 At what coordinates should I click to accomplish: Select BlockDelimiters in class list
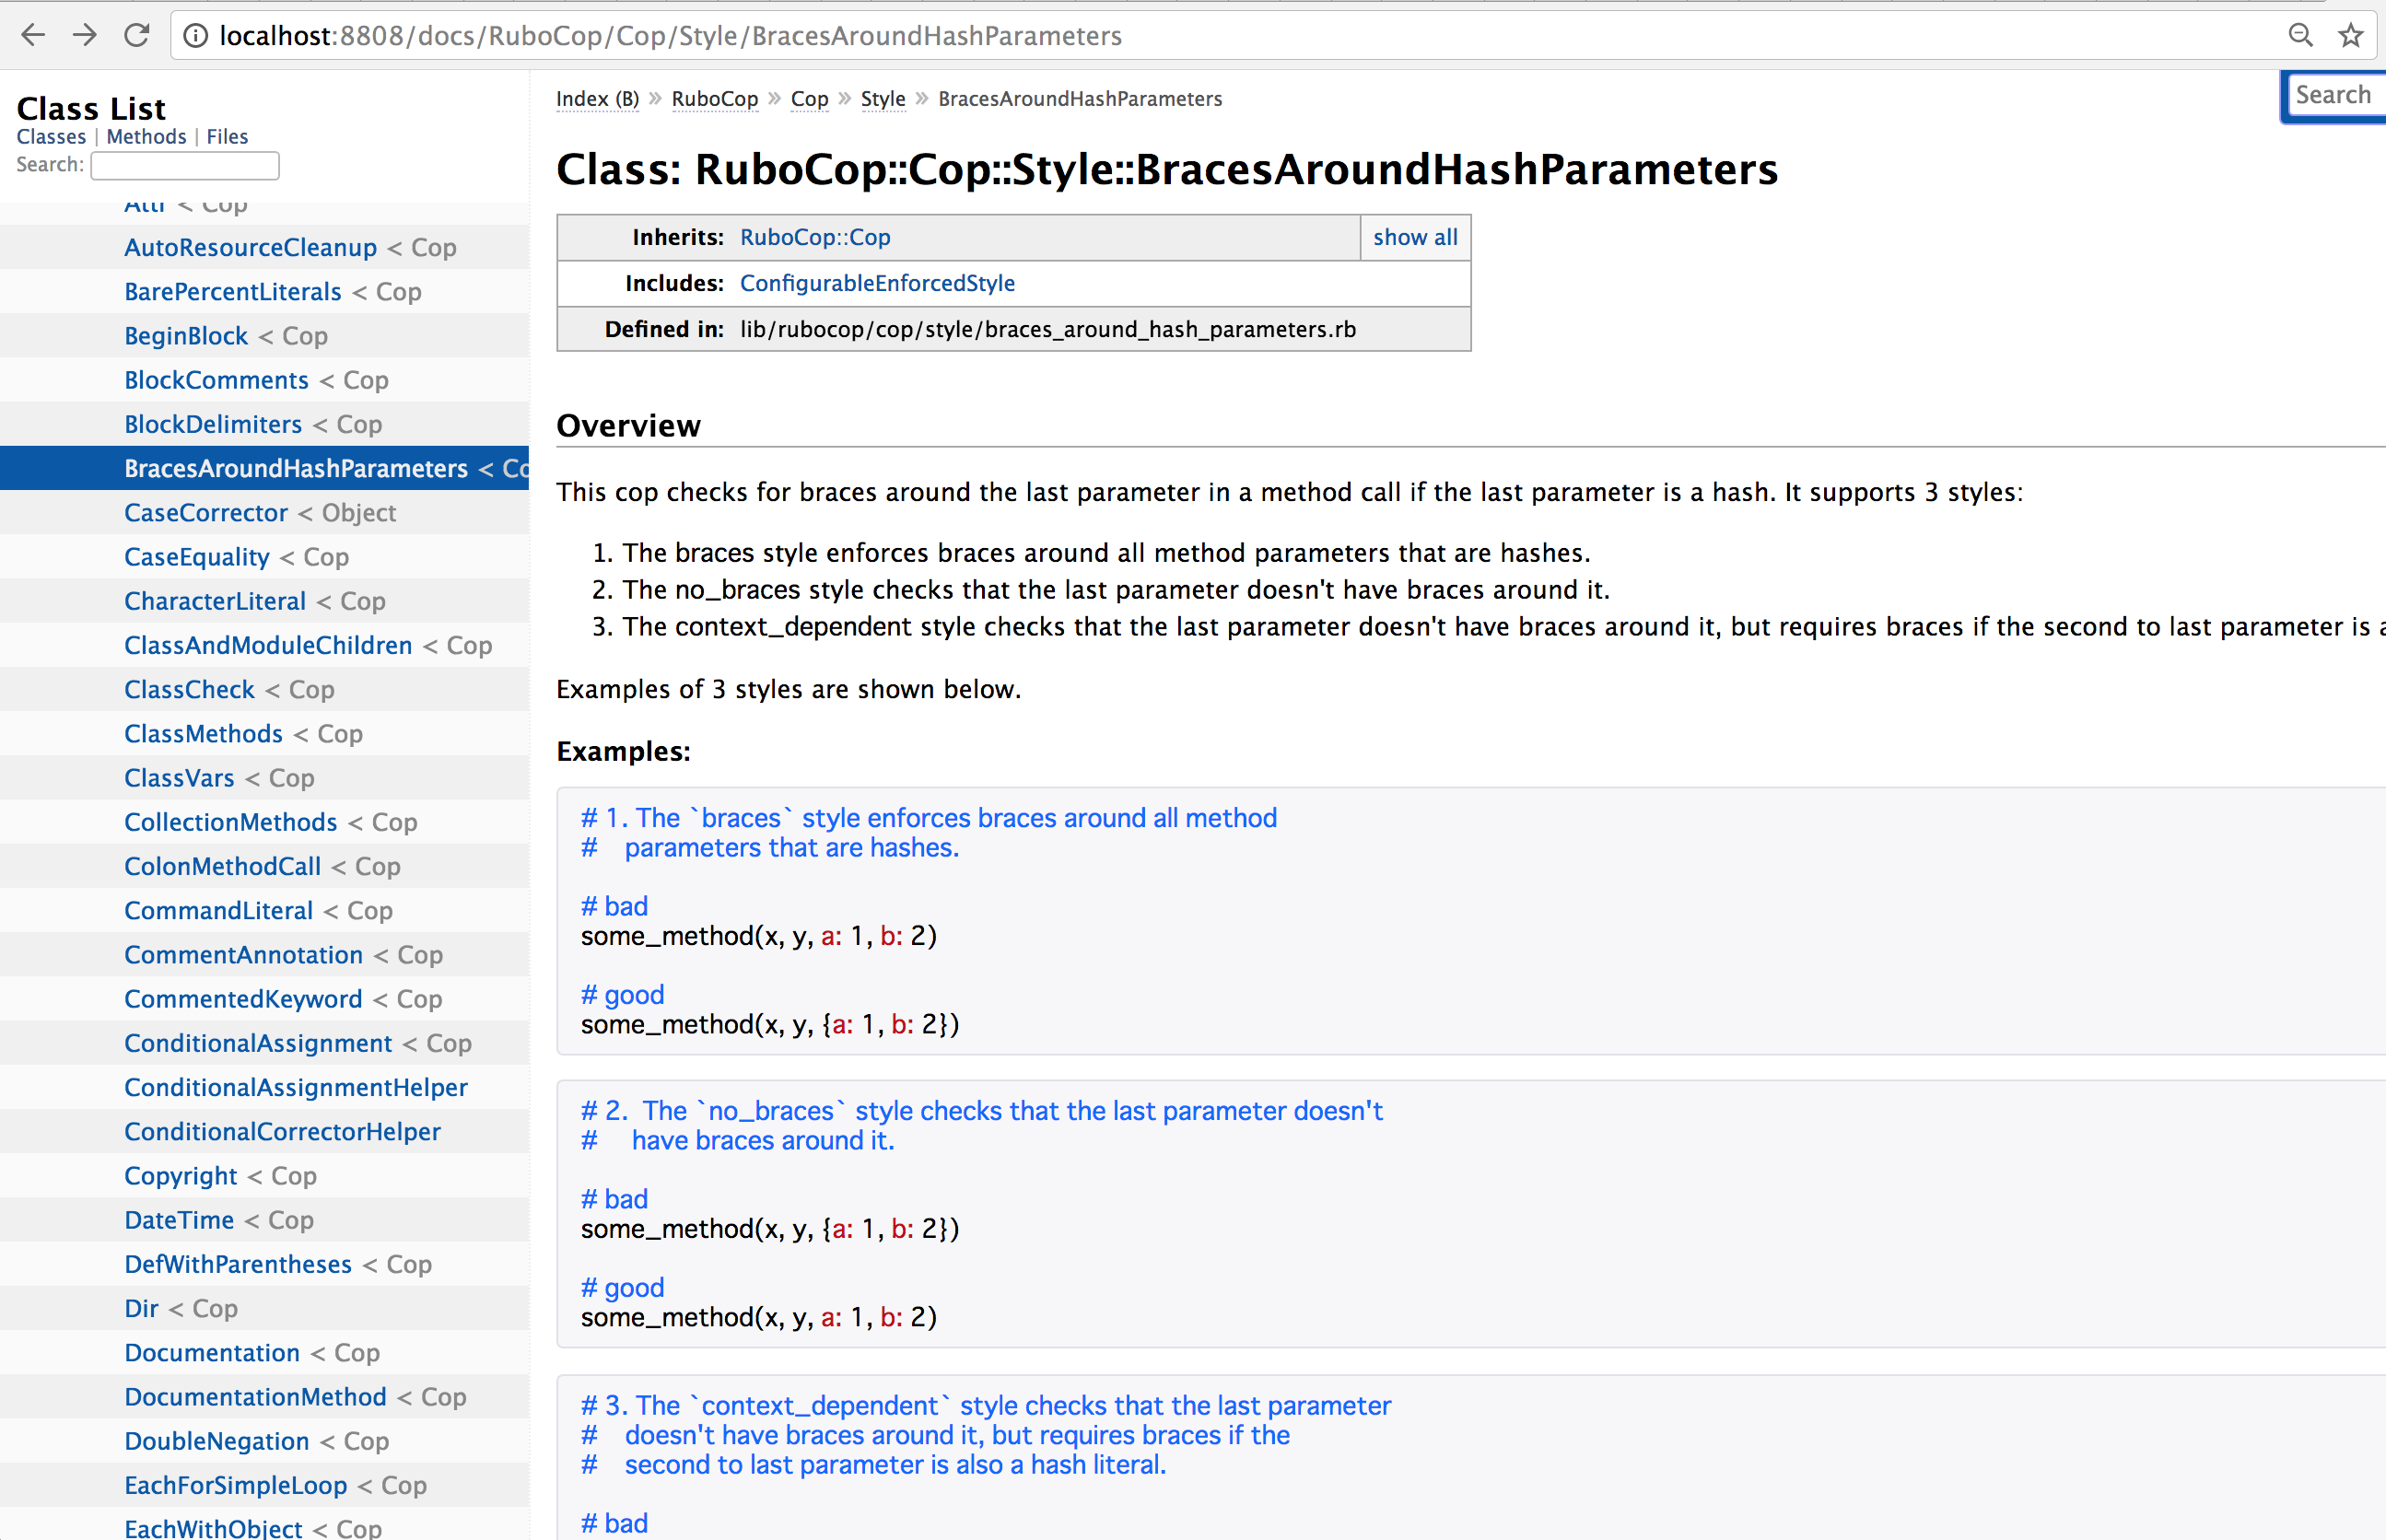point(213,424)
